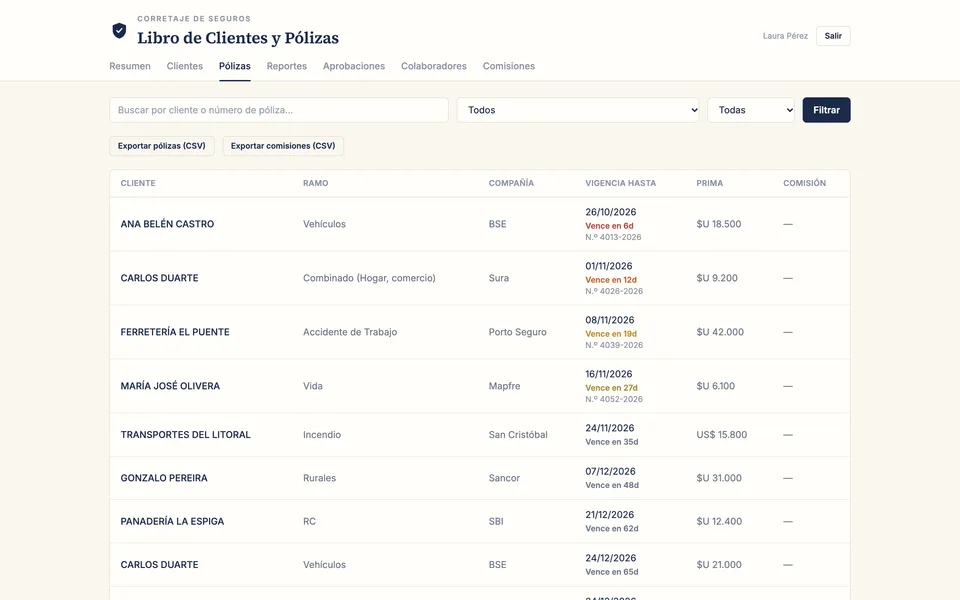Open the Aprobaciones tab

354,66
